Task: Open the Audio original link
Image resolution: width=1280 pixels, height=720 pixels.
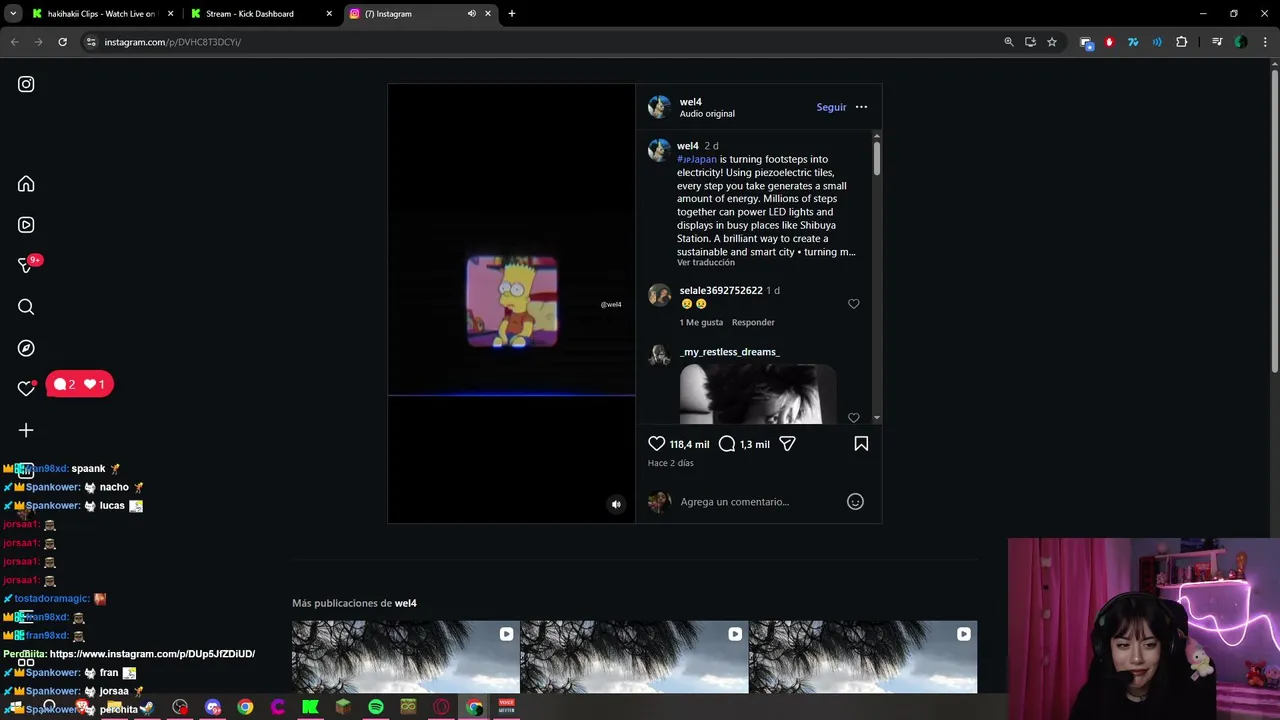Action: pyautogui.click(x=707, y=114)
